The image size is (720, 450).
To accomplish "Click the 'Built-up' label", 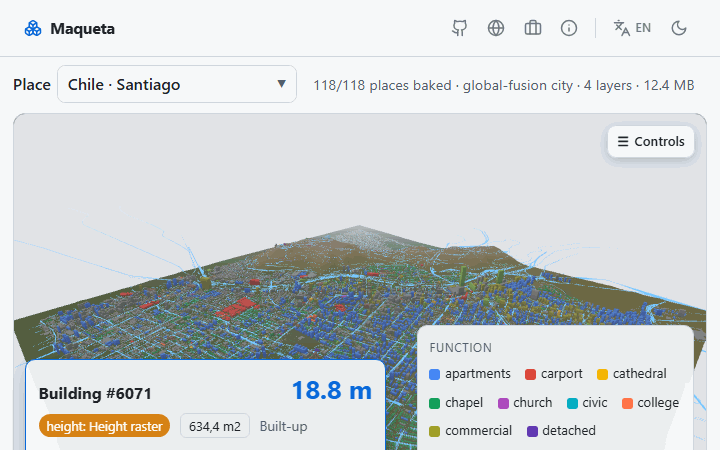I will tap(283, 427).
